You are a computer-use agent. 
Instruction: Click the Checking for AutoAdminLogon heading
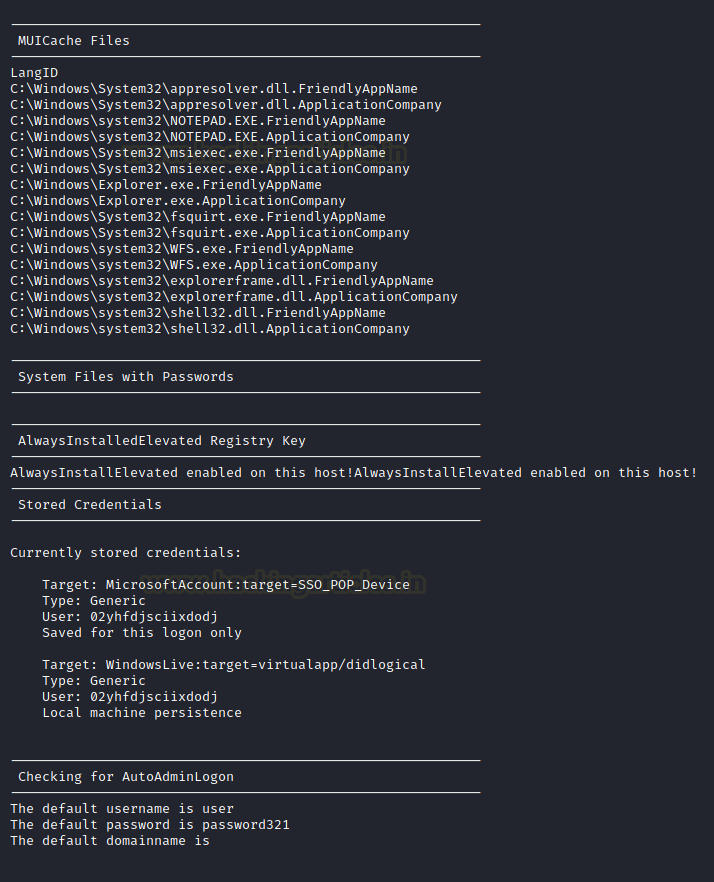click(126, 777)
